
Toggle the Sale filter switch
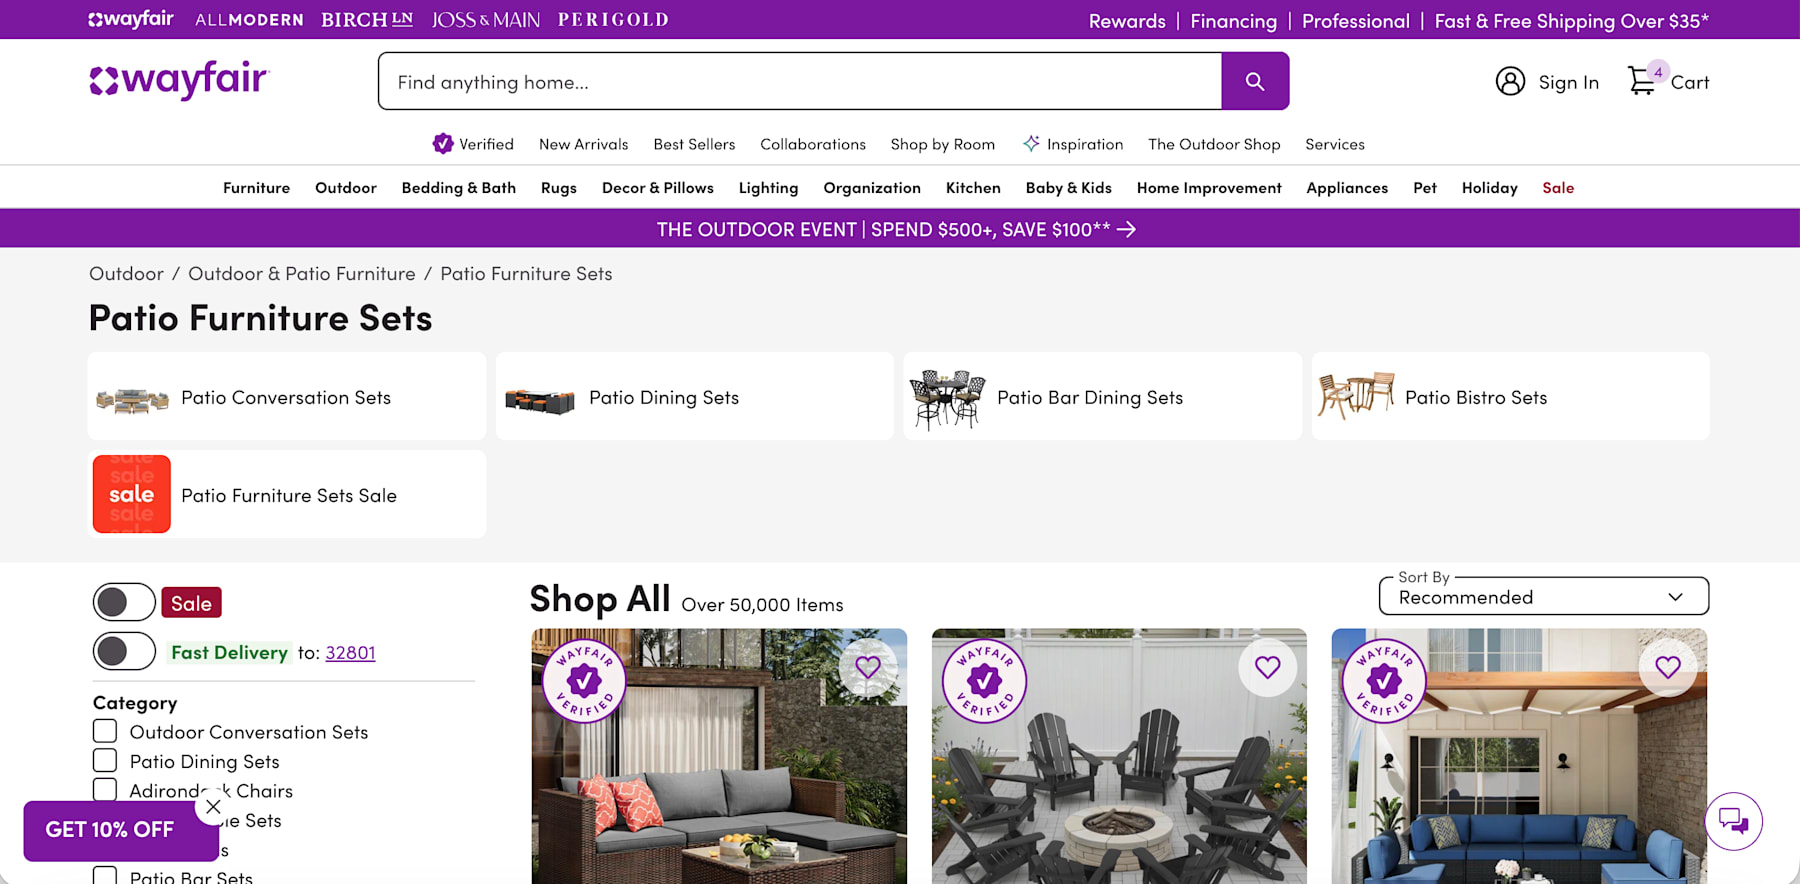point(124,602)
